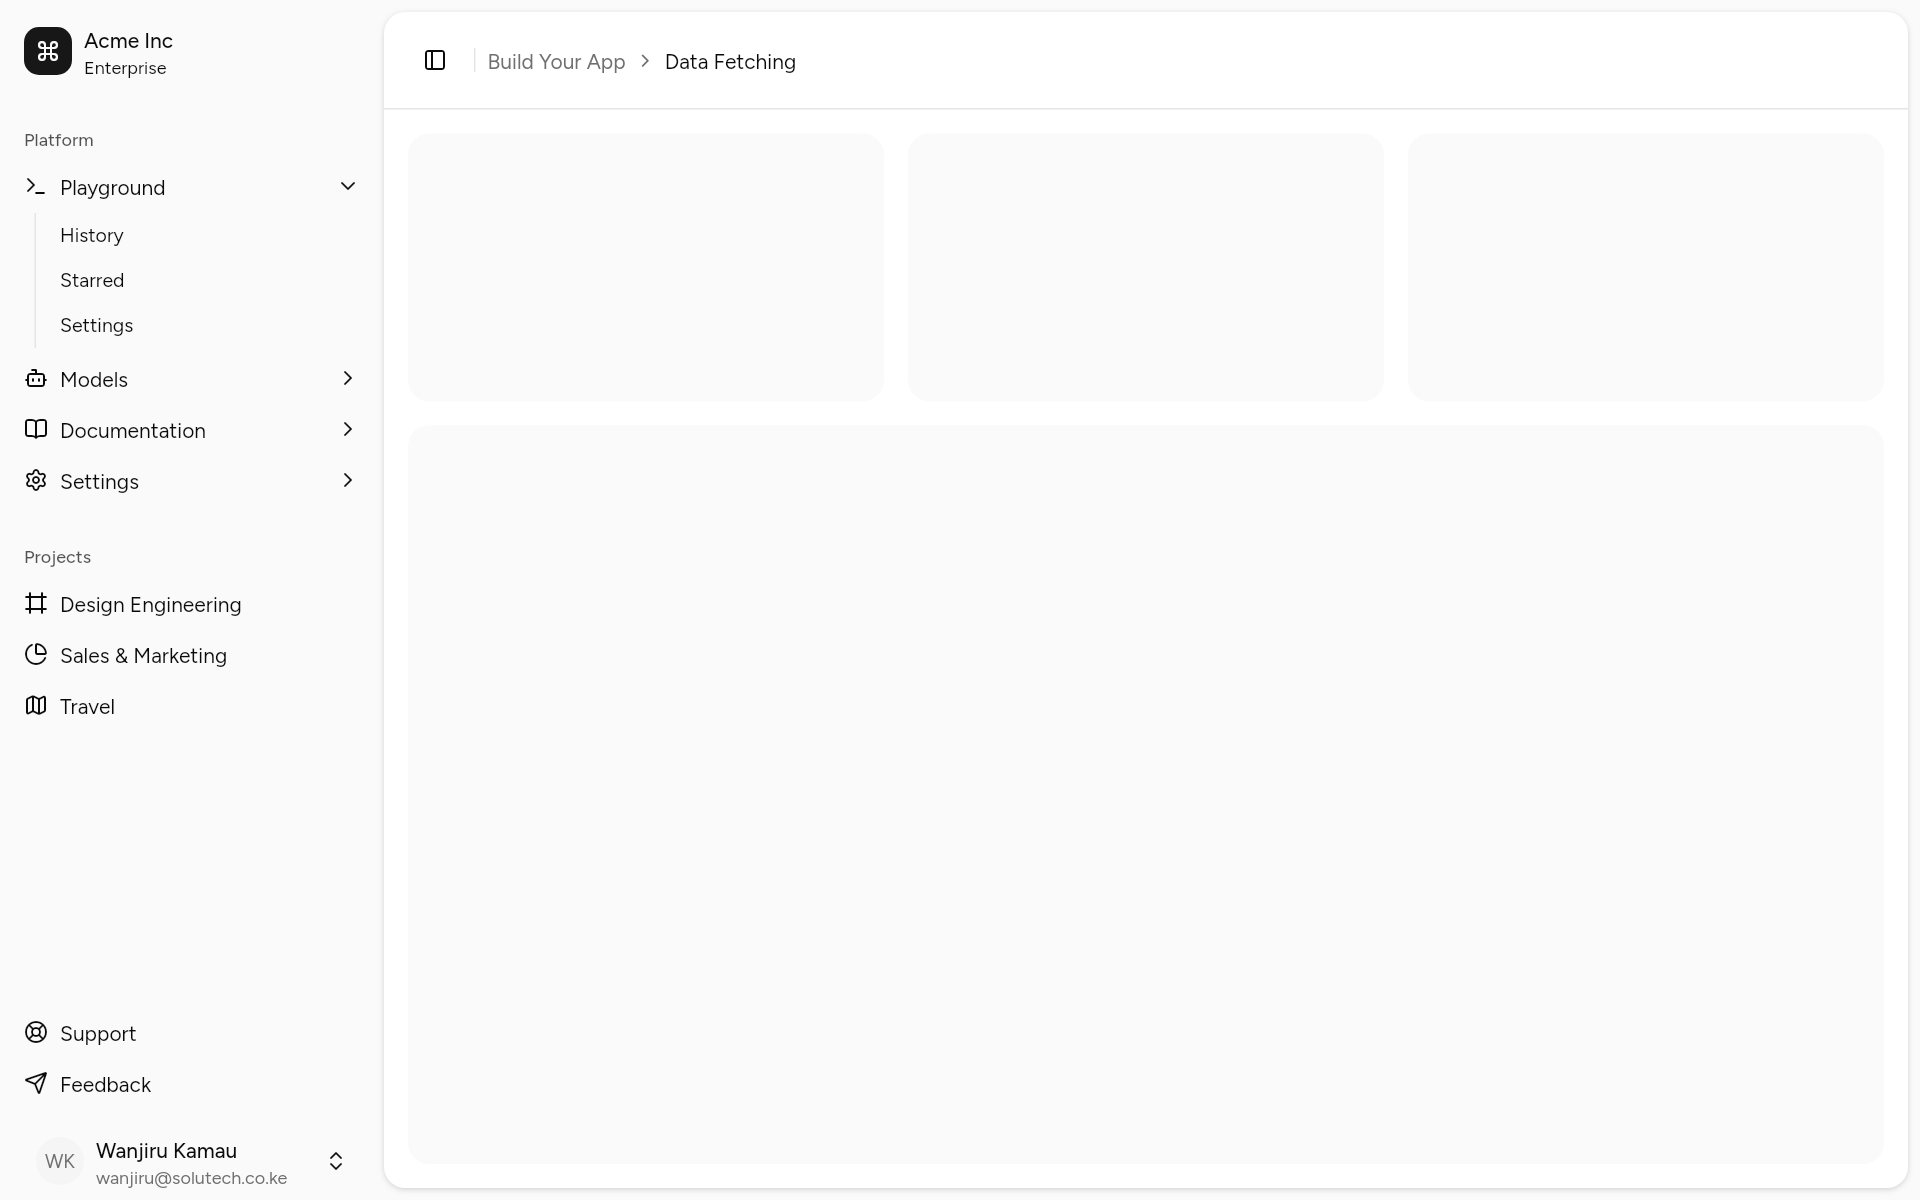Click the Support lifebuoy icon
Screen dimensions: 1920x1200
coord(36,1033)
